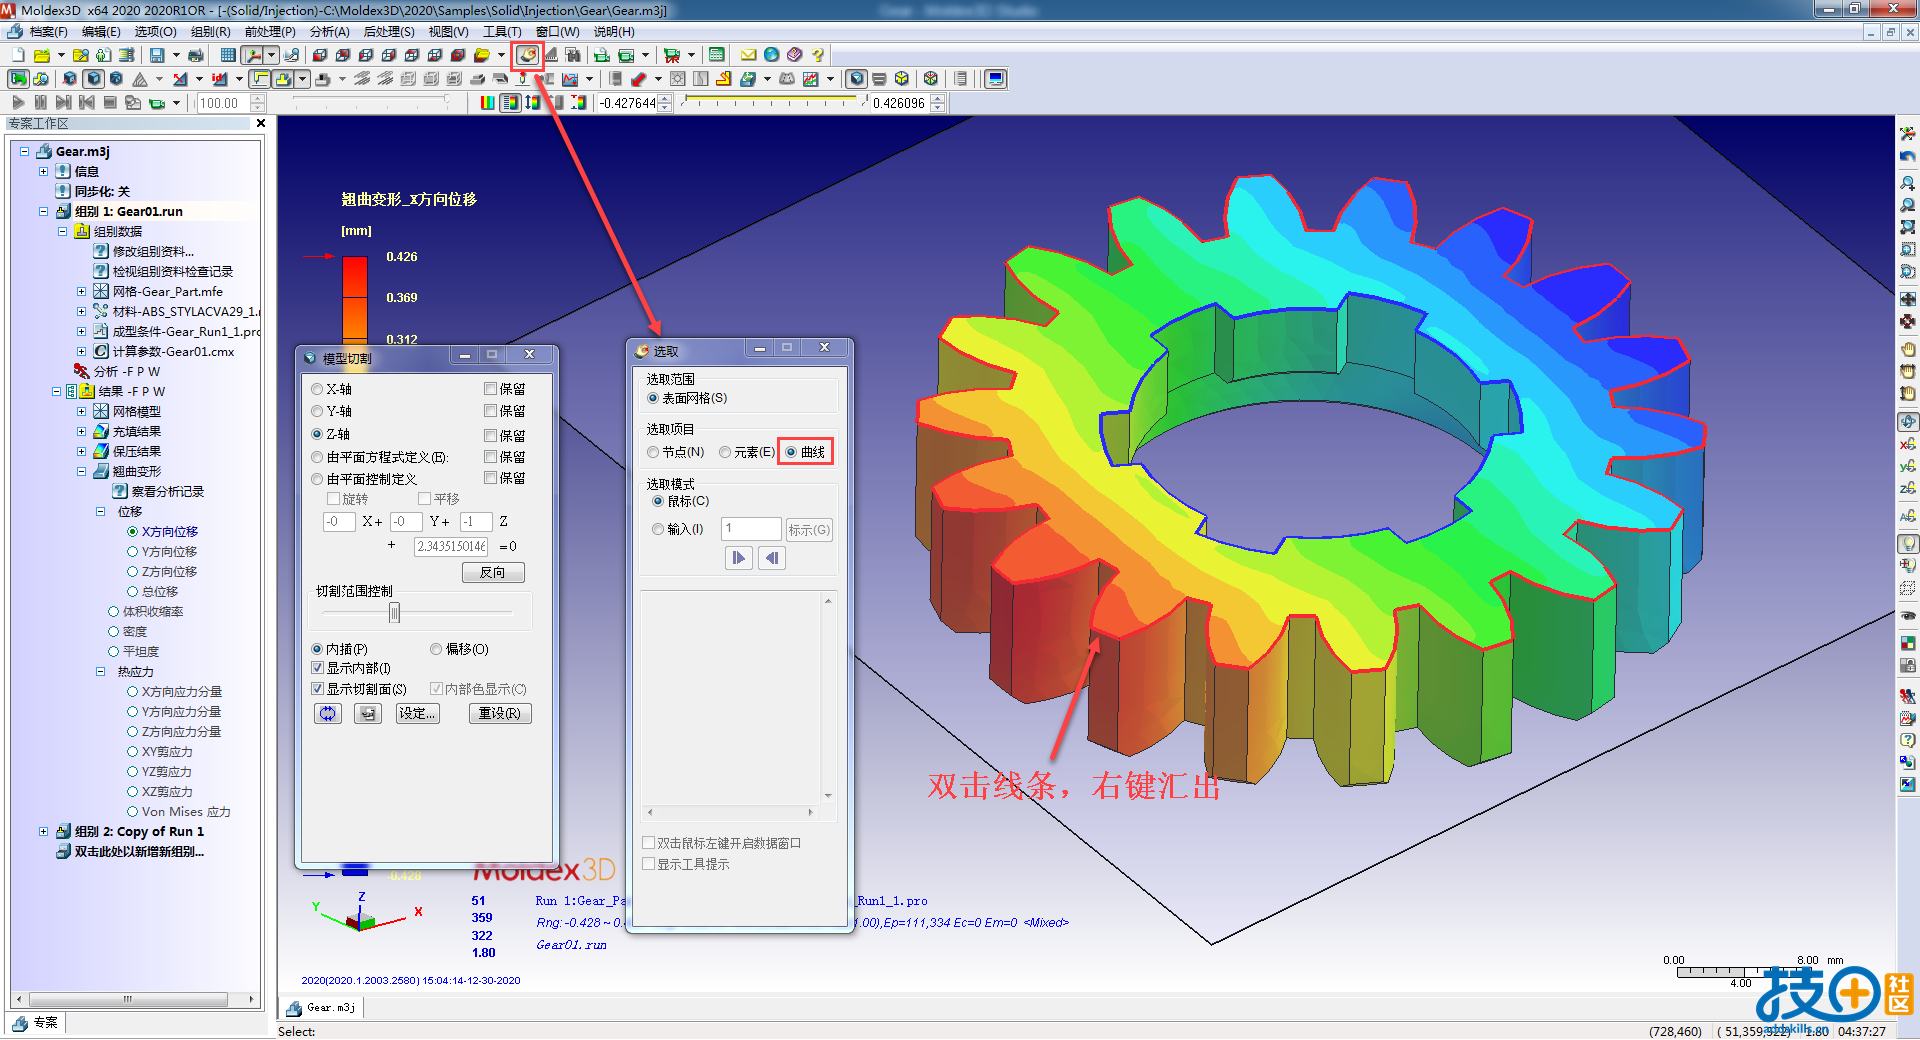Check 双击鼠标左键开启数据窗口 checkbox
The width and height of the screenshot is (1920, 1040).
[x=648, y=843]
